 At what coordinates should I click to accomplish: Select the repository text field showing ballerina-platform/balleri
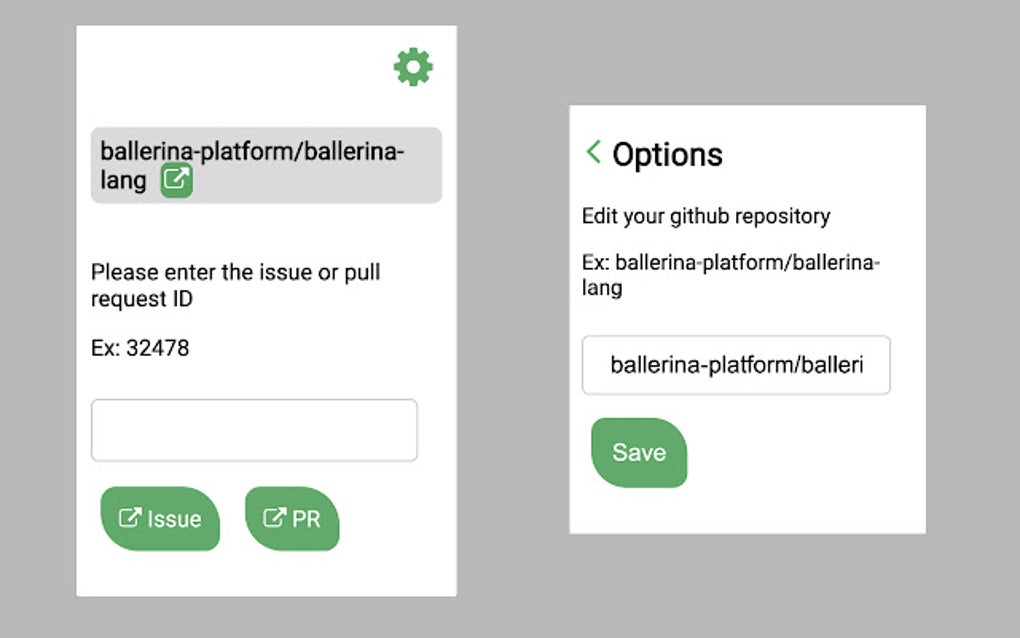coord(736,366)
